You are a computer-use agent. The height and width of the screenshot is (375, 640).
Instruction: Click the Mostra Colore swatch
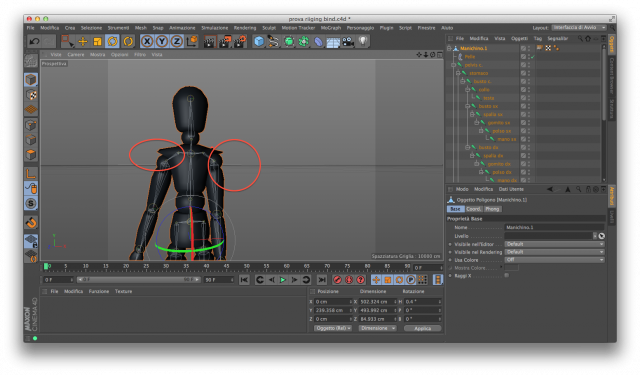click(511, 268)
